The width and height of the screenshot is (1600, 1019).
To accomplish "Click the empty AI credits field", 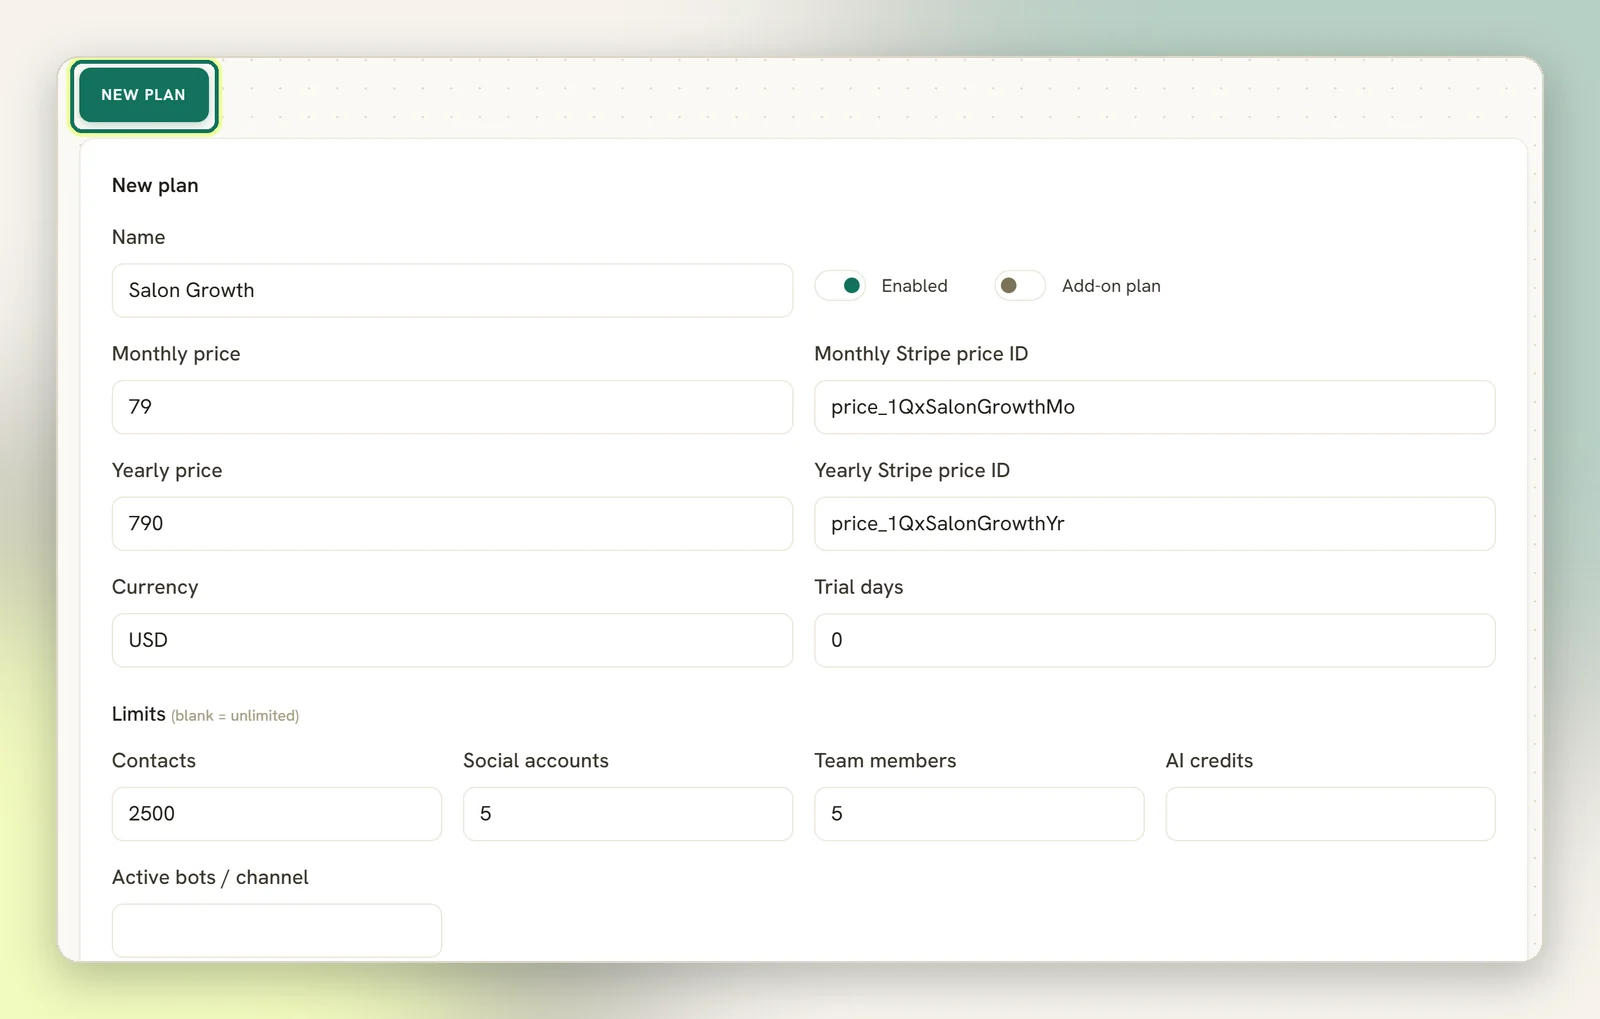I will 1331,814.
